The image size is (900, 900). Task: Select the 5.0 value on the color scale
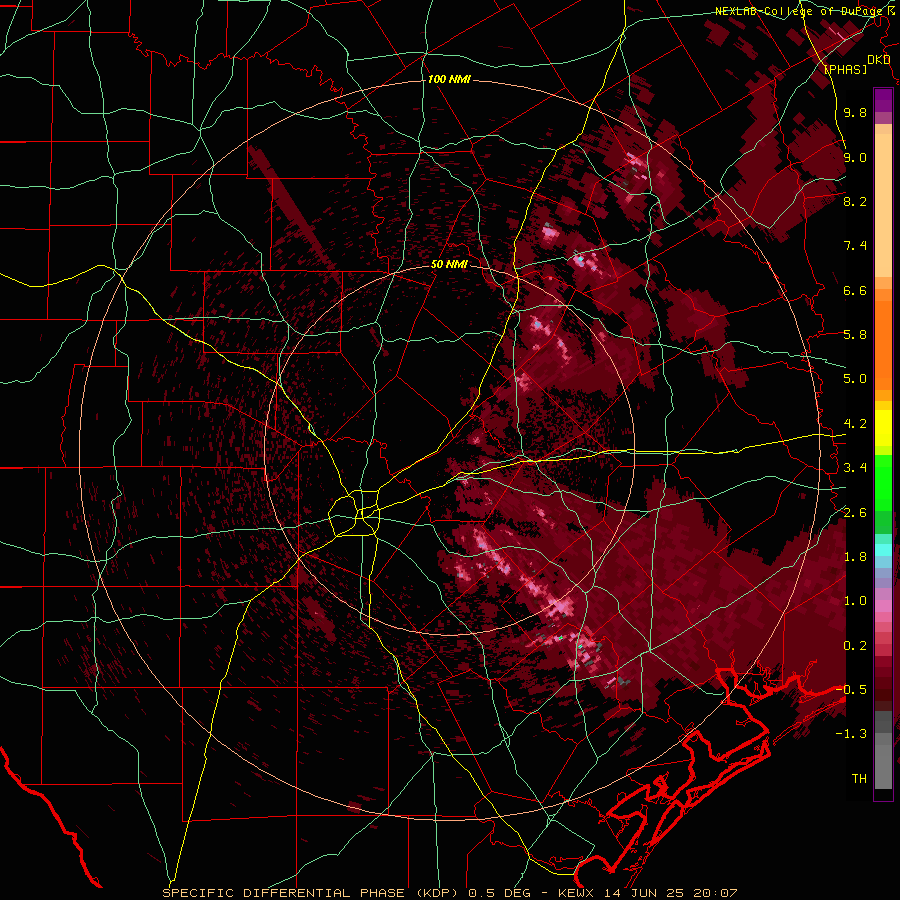point(855,379)
